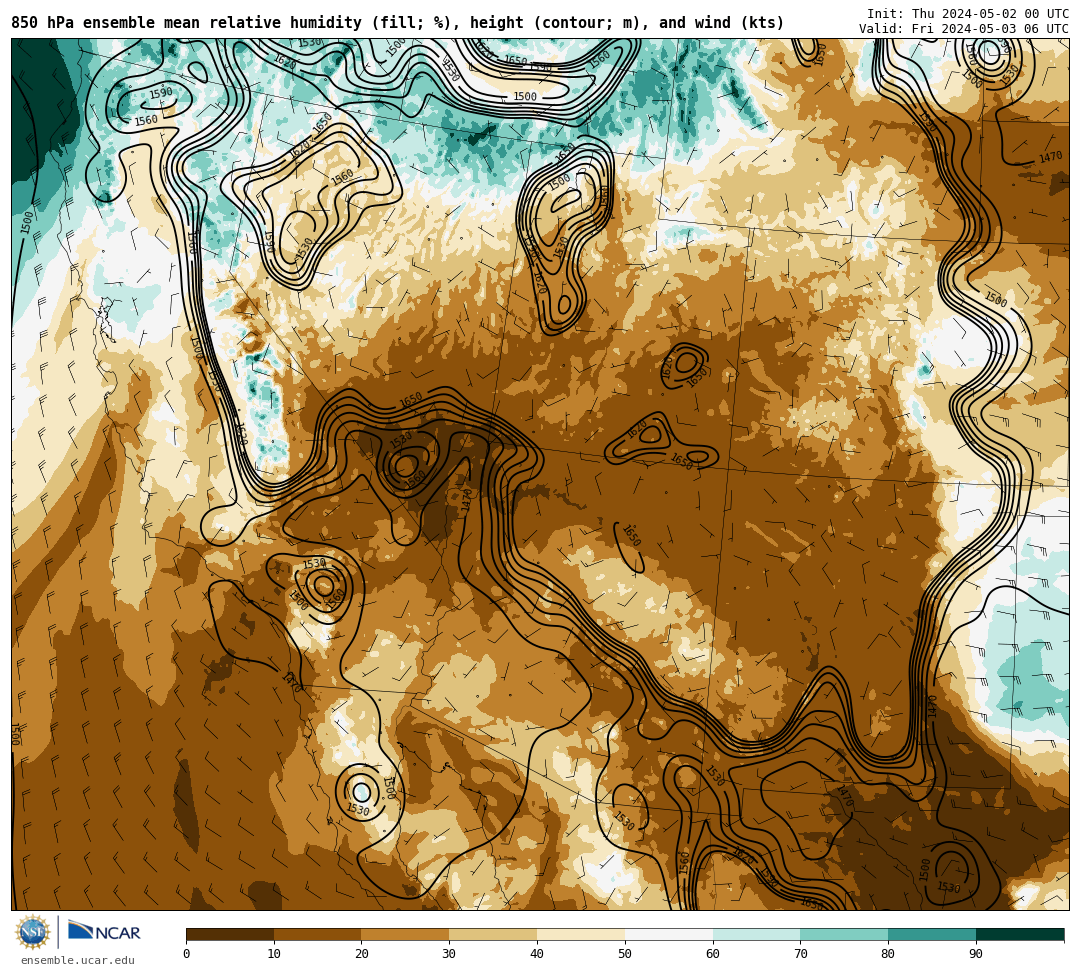Viewport: 1080px width, 973px height.
Task: Click the '1470' contour label at the far upper right
Action: (1050, 158)
